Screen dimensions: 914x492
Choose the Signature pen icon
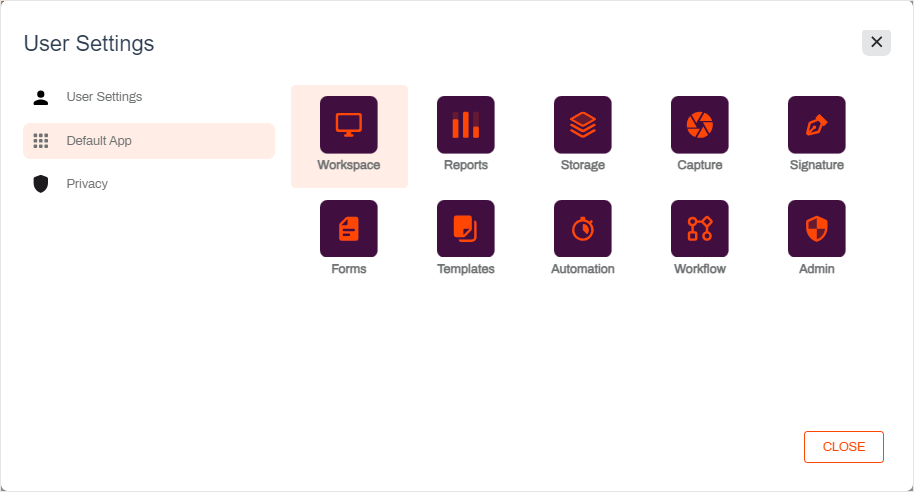(817, 125)
